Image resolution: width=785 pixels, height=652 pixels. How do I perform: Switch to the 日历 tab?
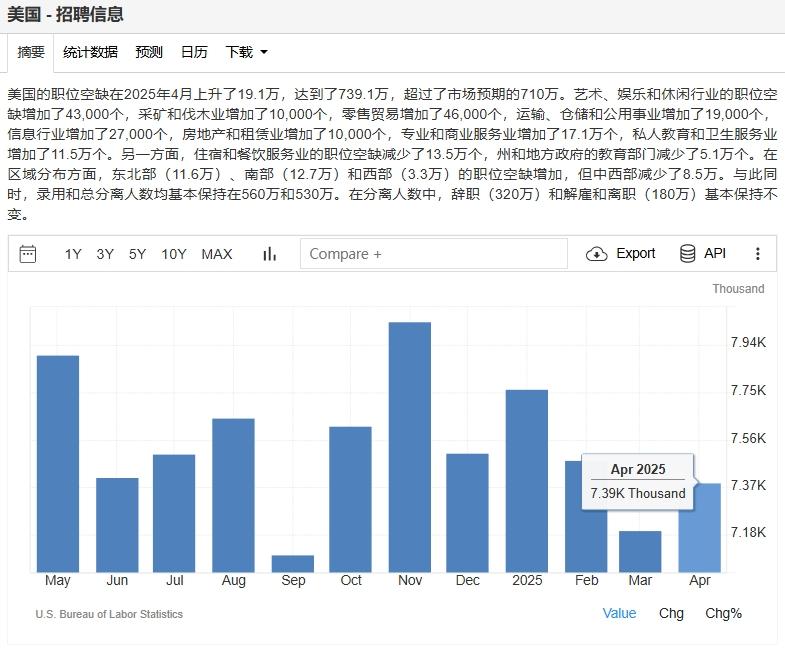pyautogui.click(x=194, y=52)
